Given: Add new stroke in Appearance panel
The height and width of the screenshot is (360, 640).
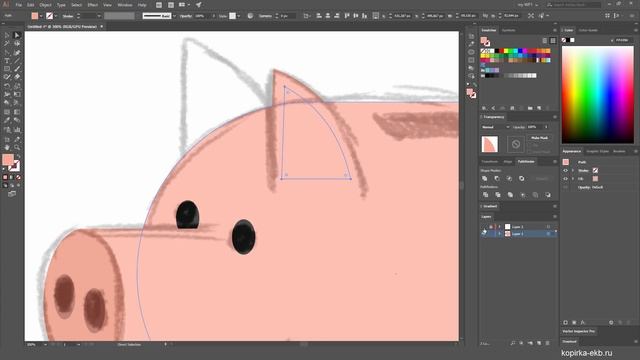Looking at the screenshot, I should [566, 322].
